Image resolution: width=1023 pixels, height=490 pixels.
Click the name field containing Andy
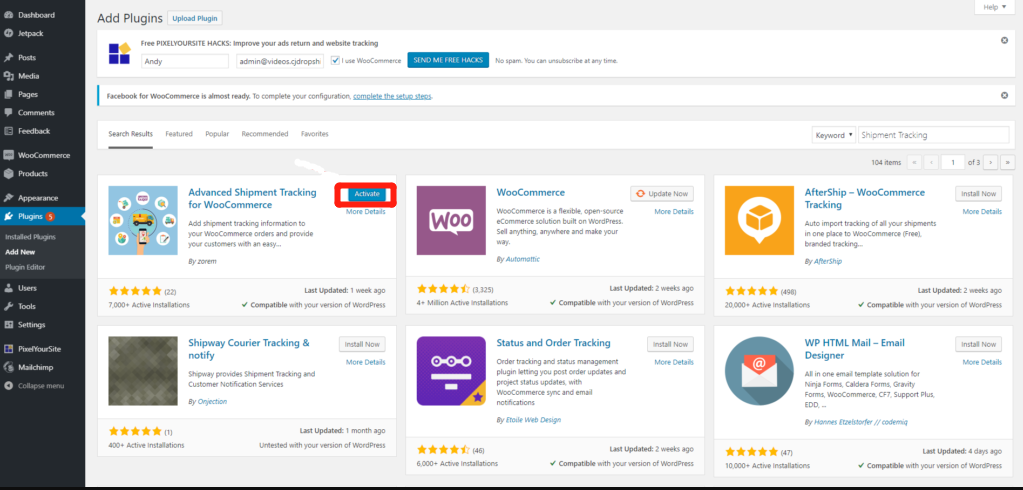pos(185,61)
